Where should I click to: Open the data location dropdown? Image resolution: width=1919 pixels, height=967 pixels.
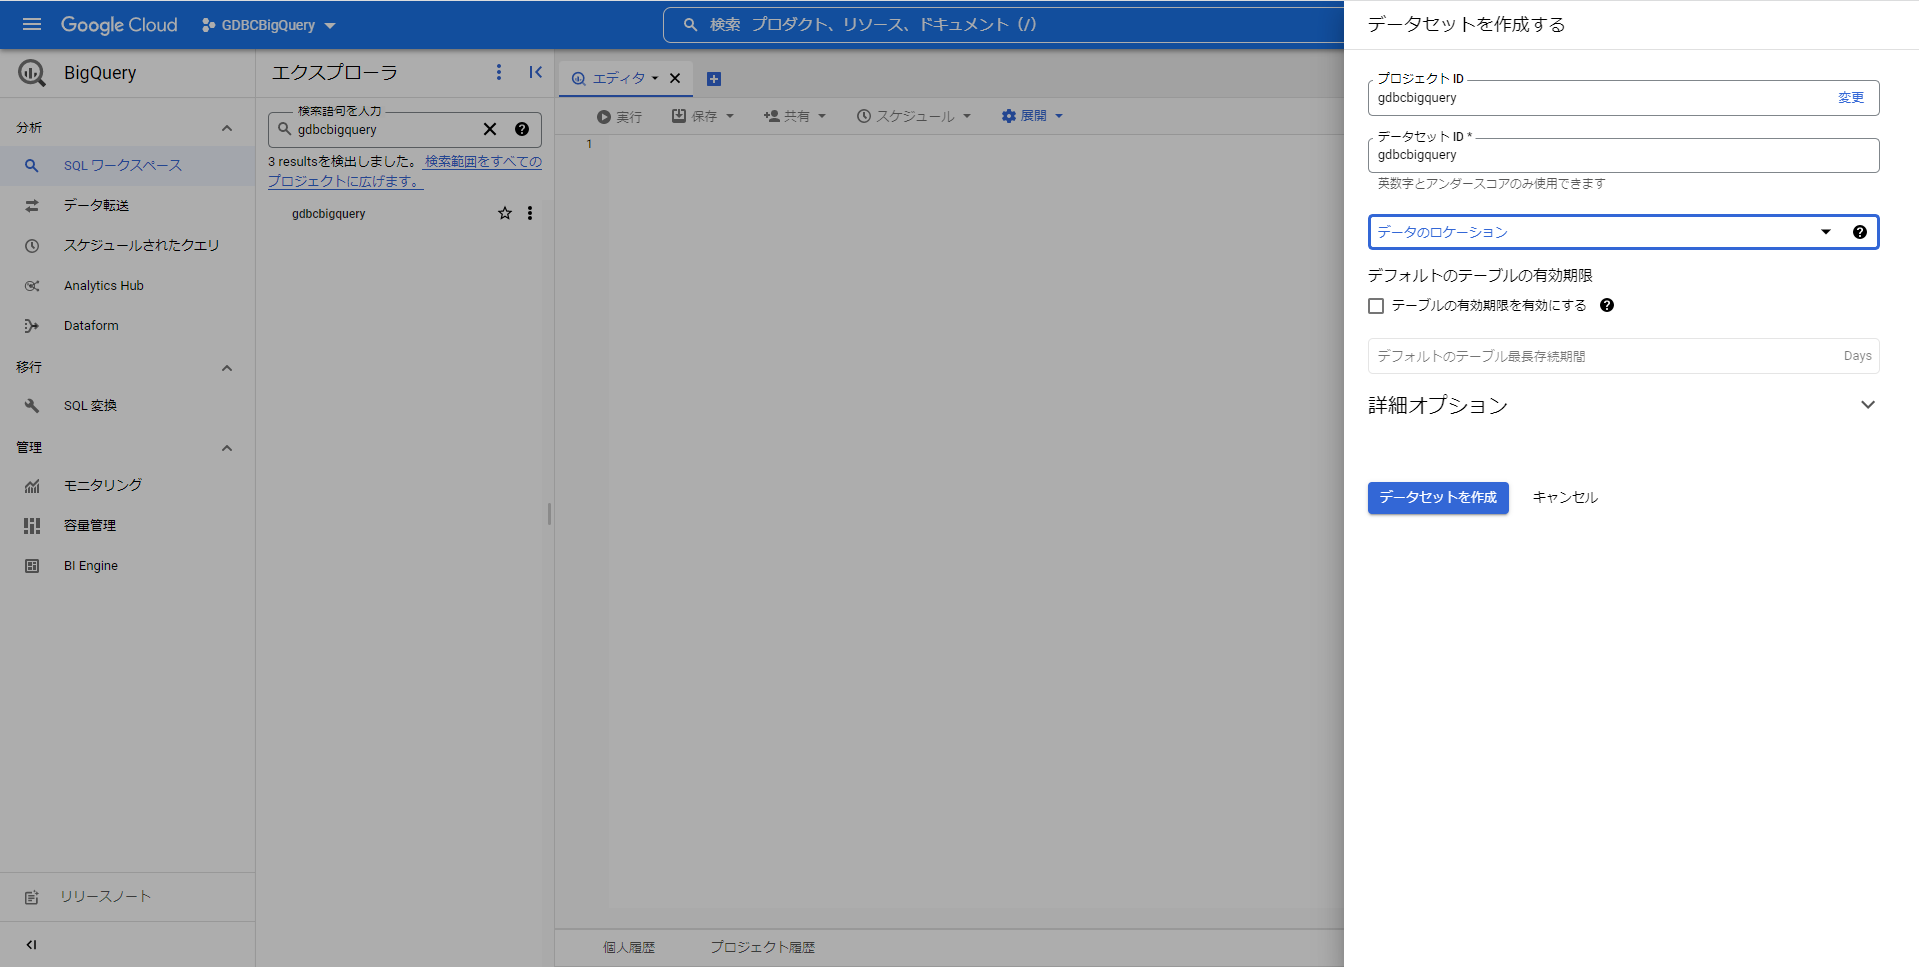pos(1600,232)
